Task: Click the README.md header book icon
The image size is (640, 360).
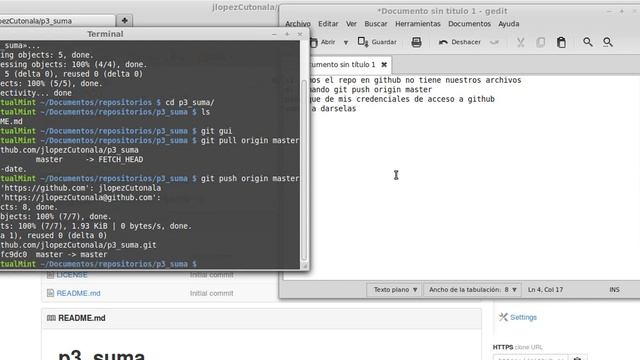Action: 51,318
